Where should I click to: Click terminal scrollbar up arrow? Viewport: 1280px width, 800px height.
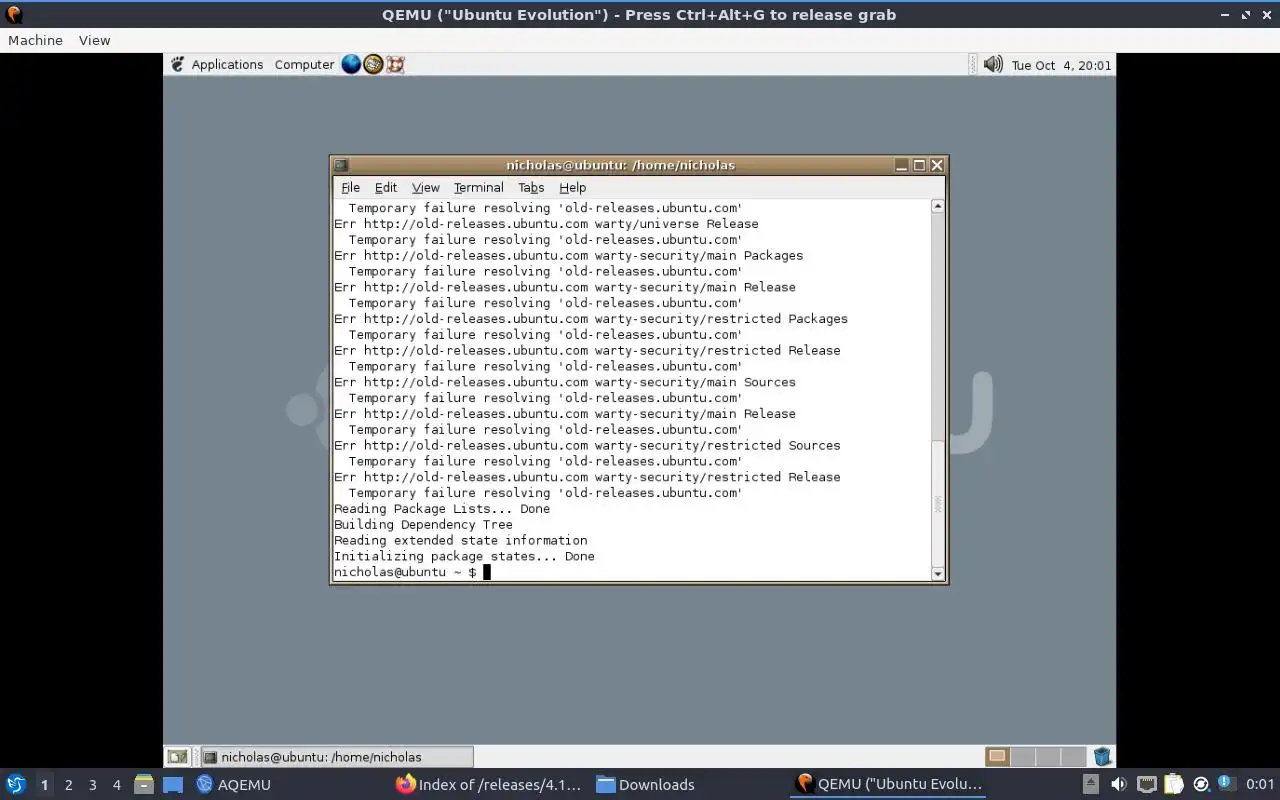pos(938,206)
